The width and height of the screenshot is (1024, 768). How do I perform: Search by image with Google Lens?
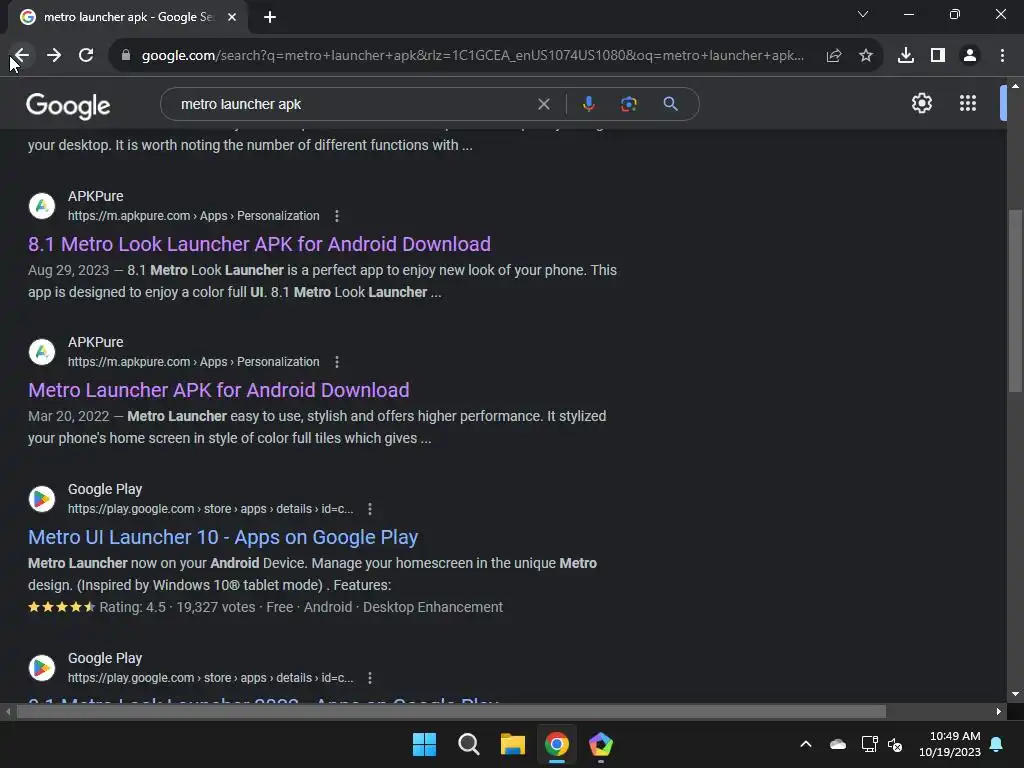(x=629, y=104)
